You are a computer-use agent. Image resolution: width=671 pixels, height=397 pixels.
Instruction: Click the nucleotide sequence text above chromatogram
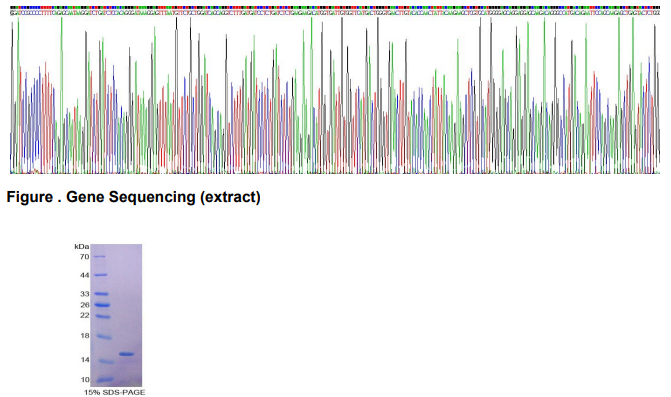335,13
